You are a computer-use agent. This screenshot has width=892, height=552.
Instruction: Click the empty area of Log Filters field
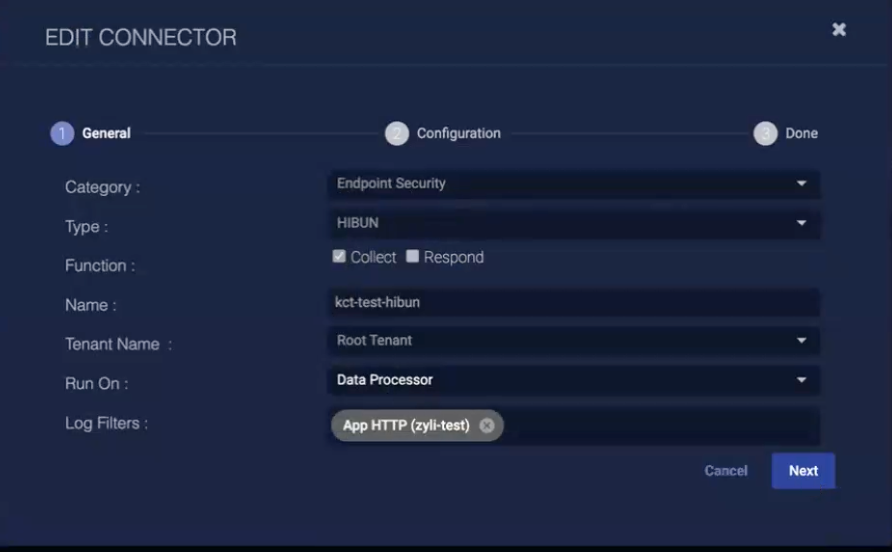(660, 426)
